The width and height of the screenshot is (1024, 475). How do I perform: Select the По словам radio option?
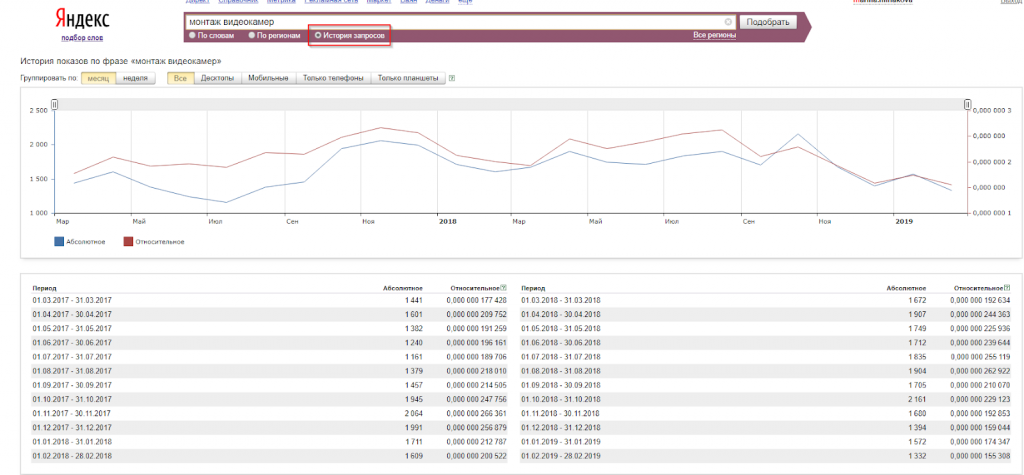coord(192,35)
